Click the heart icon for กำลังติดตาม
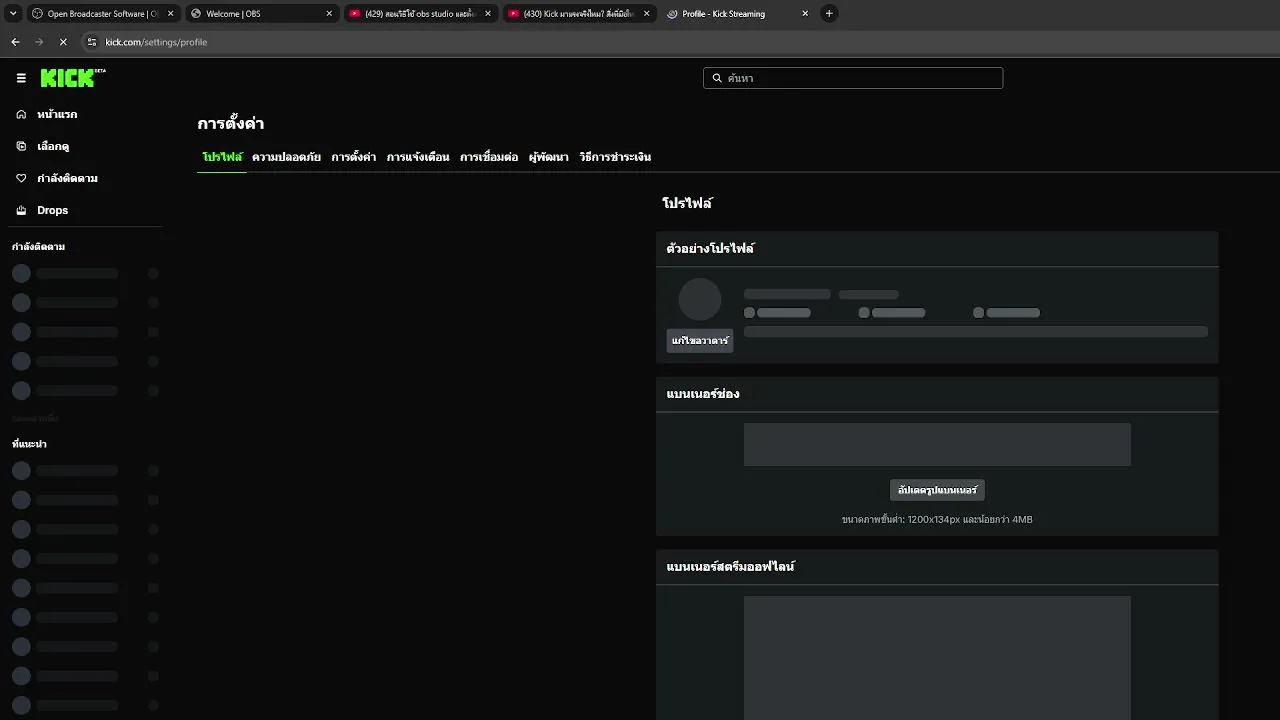Screen dimensions: 1280x720 coord(21,178)
